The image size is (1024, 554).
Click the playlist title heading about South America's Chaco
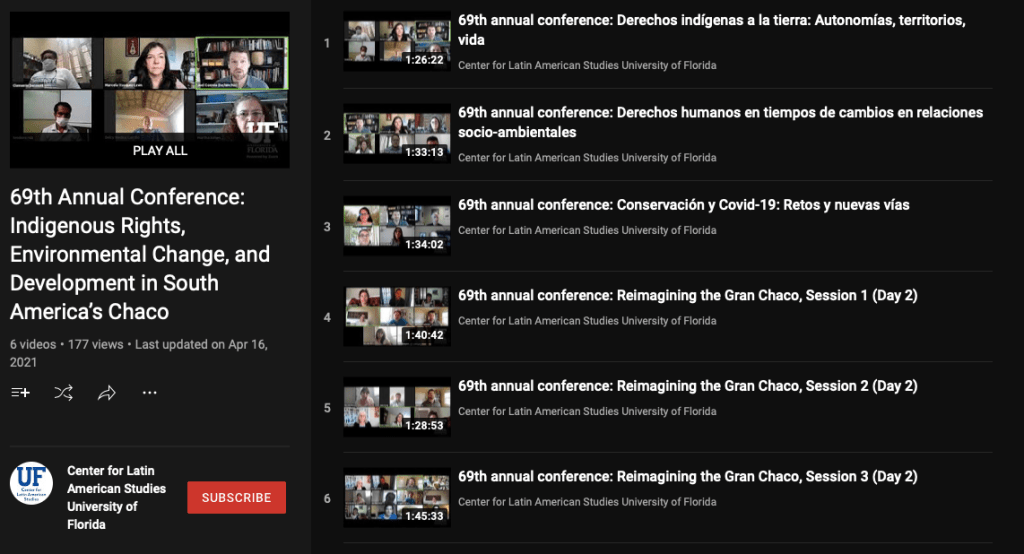click(x=139, y=254)
